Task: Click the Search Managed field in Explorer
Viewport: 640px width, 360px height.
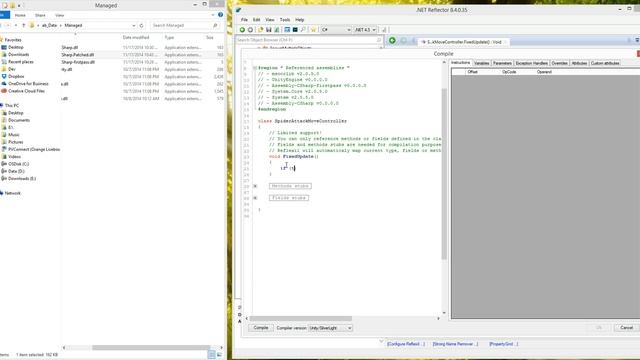Action: 185,25
